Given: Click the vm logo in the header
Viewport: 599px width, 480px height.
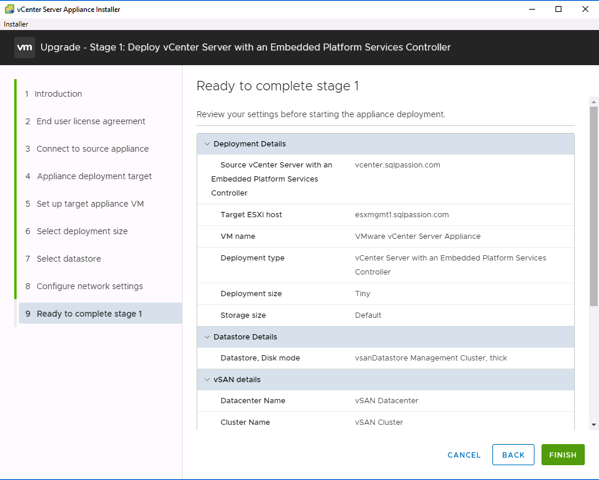Looking at the screenshot, I should tap(24, 47).
